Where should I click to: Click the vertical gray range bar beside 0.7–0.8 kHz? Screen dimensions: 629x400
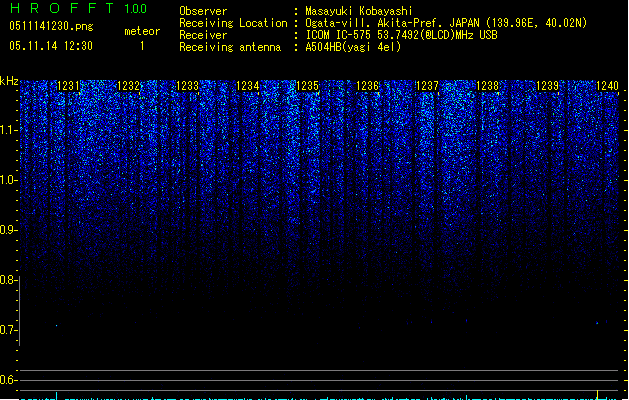tap(19, 311)
